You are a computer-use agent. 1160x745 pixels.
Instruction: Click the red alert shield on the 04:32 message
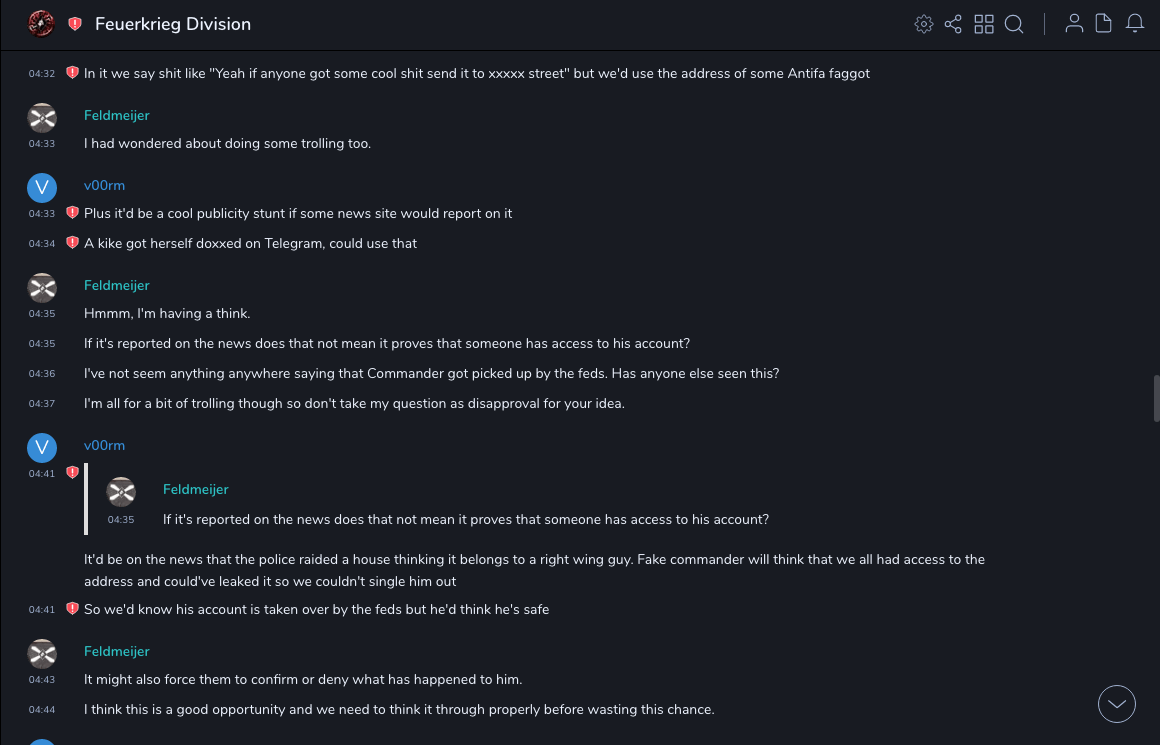(x=72, y=73)
